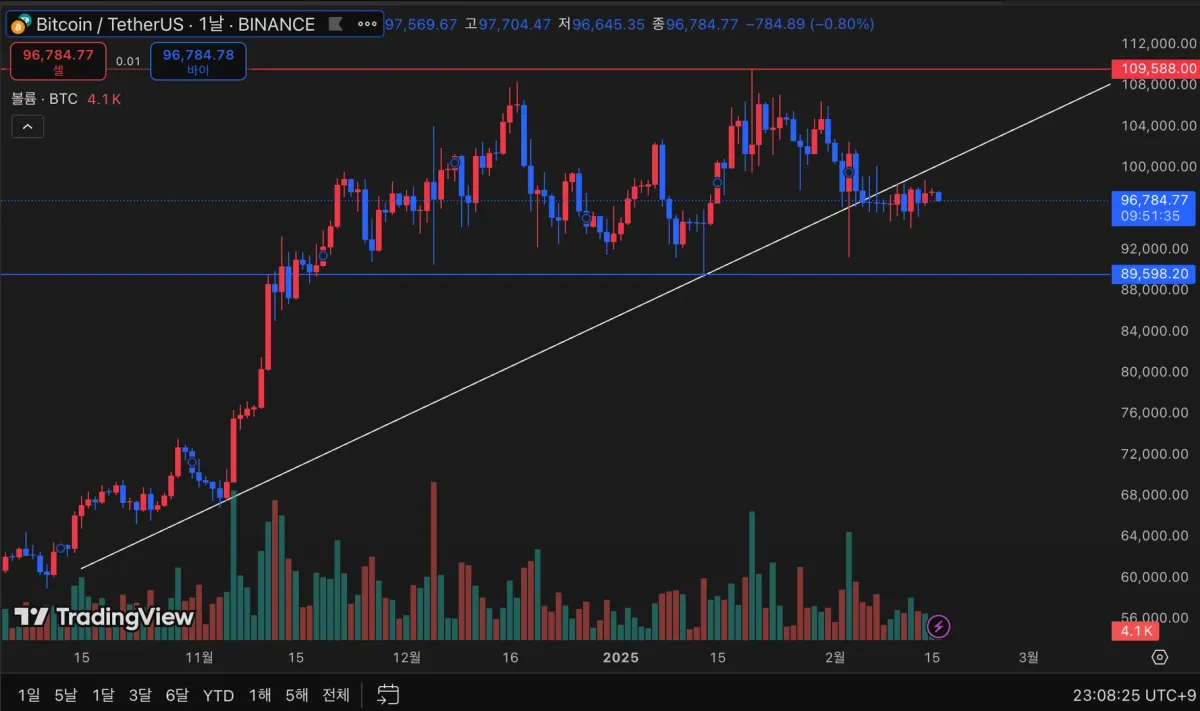Select the 전체 all-time range

point(336,695)
